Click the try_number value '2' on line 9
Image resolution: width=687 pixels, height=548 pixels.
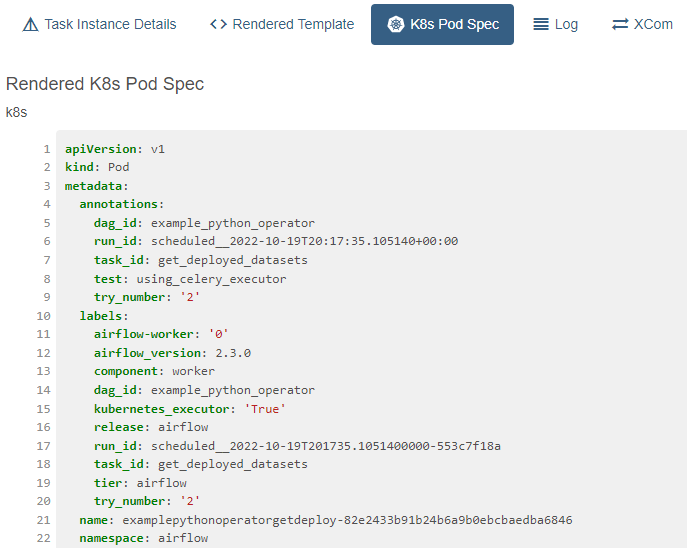[x=190, y=297]
